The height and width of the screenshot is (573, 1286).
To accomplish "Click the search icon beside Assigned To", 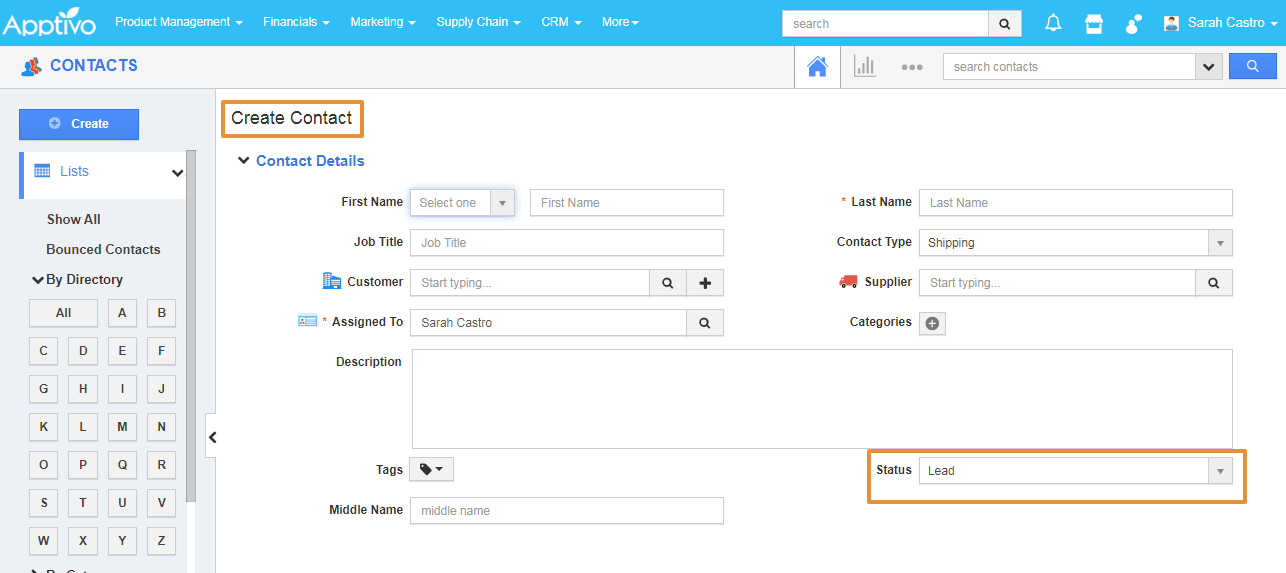I will (x=704, y=323).
